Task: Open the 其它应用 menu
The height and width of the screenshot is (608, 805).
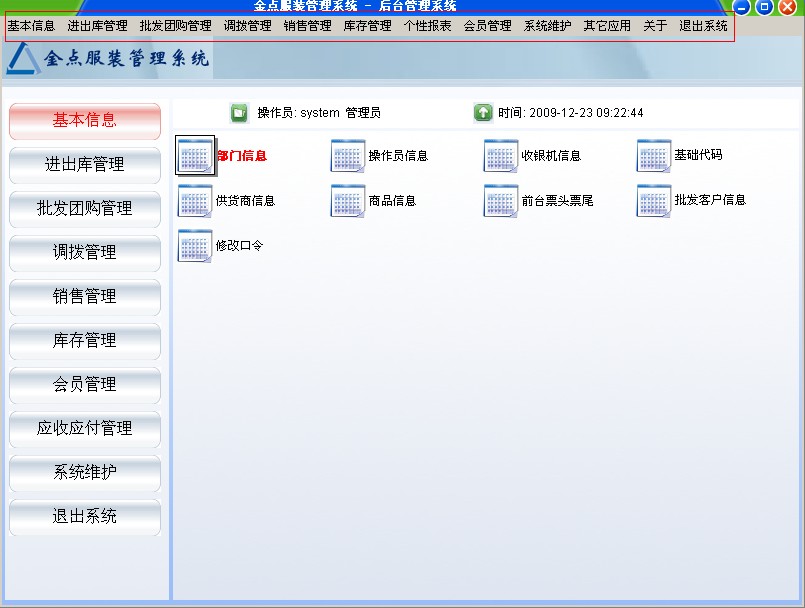Action: (x=607, y=26)
